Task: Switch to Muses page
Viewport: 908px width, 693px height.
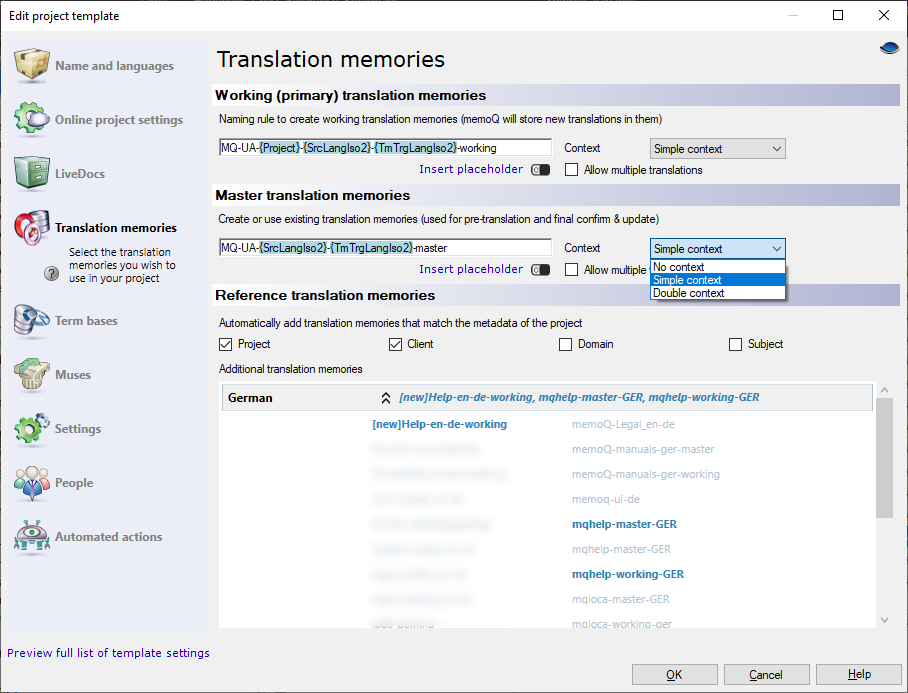Action: point(73,374)
